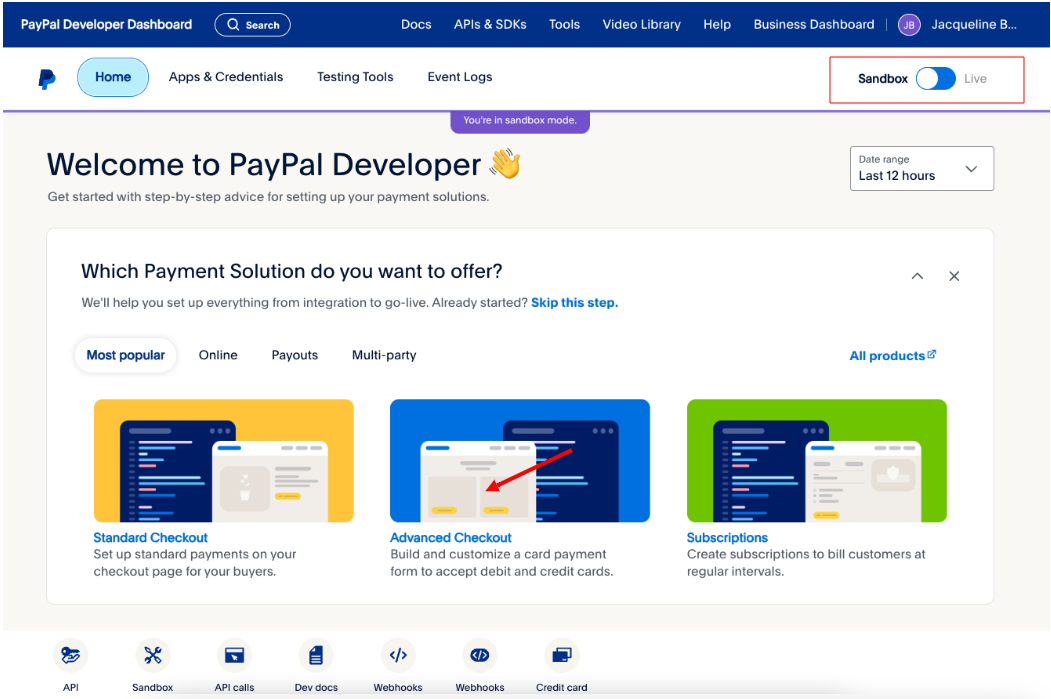Open the Multi-party tab
This screenshot has height=699, width=1051.
pyautogui.click(x=384, y=355)
